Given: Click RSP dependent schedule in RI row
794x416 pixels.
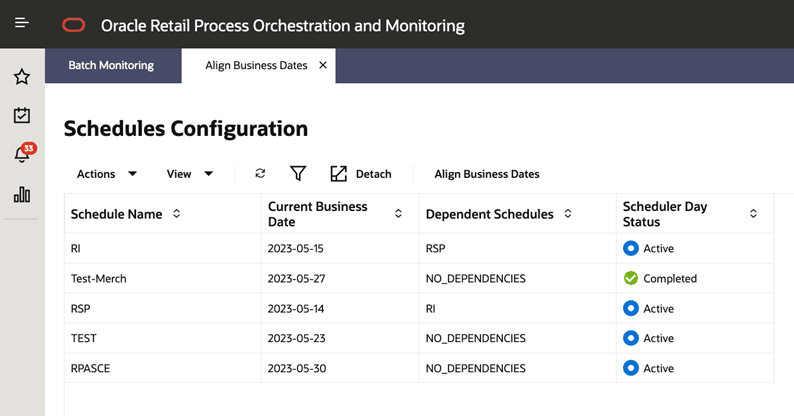Looking at the screenshot, I should click(x=435, y=248).
